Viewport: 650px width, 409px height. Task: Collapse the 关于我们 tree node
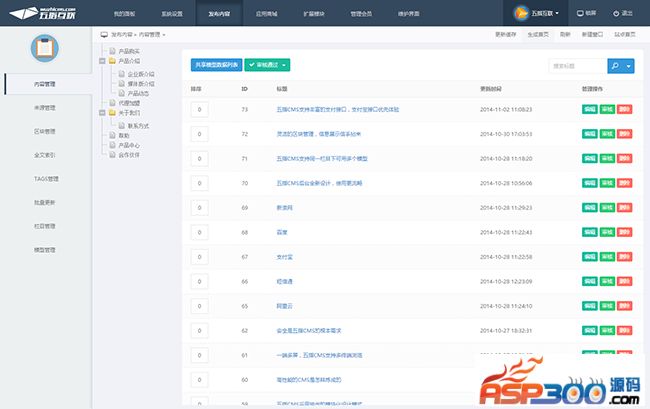click(104, 115)
